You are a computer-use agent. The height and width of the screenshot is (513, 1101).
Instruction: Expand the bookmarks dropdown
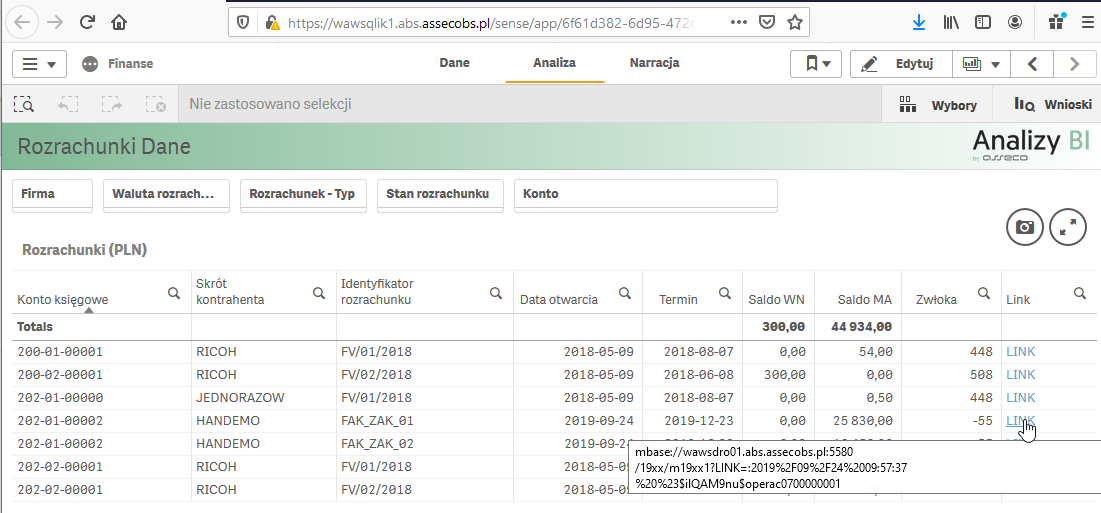click(x=817, y=64)
